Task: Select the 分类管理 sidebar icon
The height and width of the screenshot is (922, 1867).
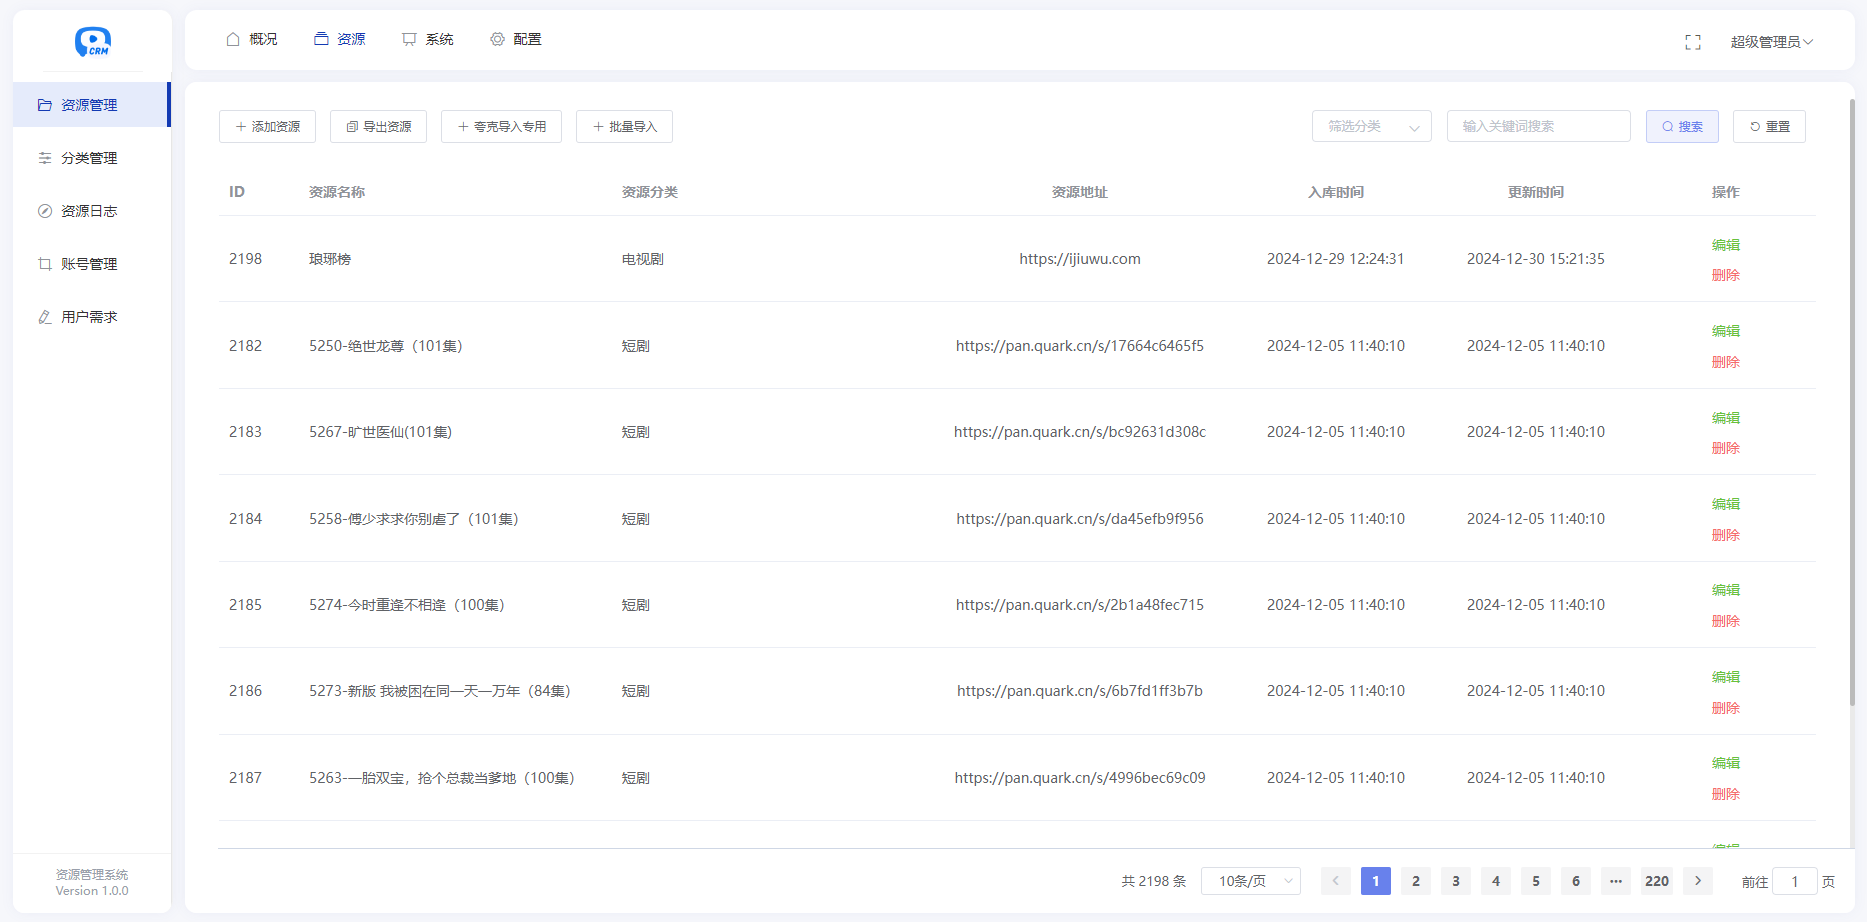Action: (x=44, y=158)
